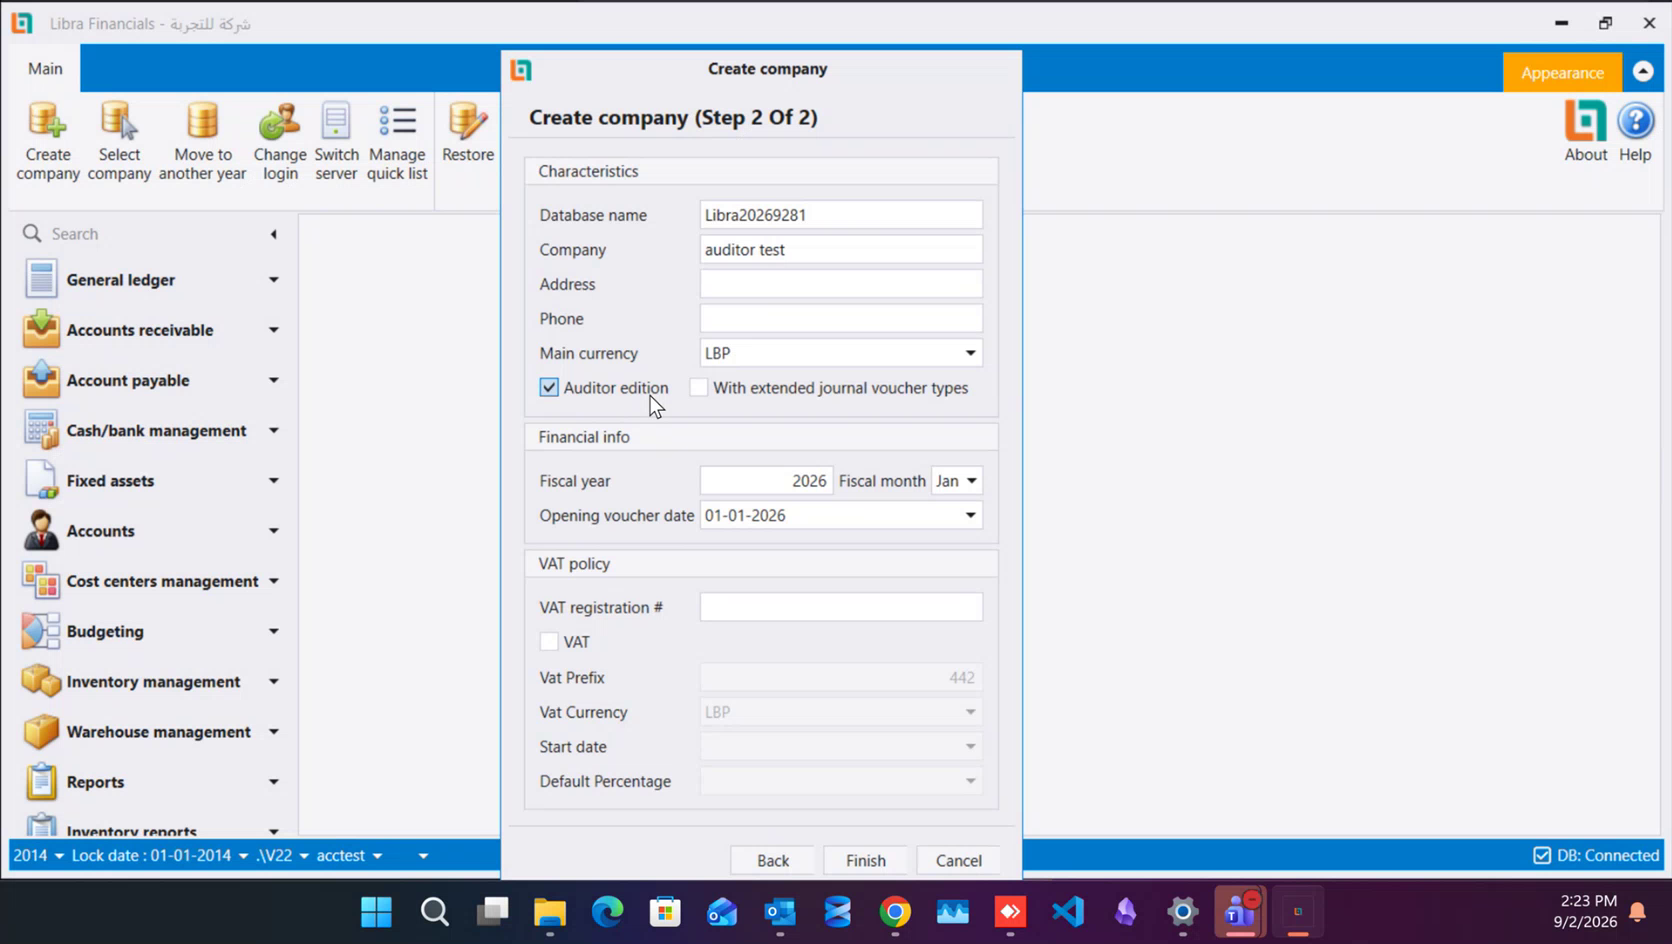
Task: Open Accounts receivable module
Action: coord(150,330)
